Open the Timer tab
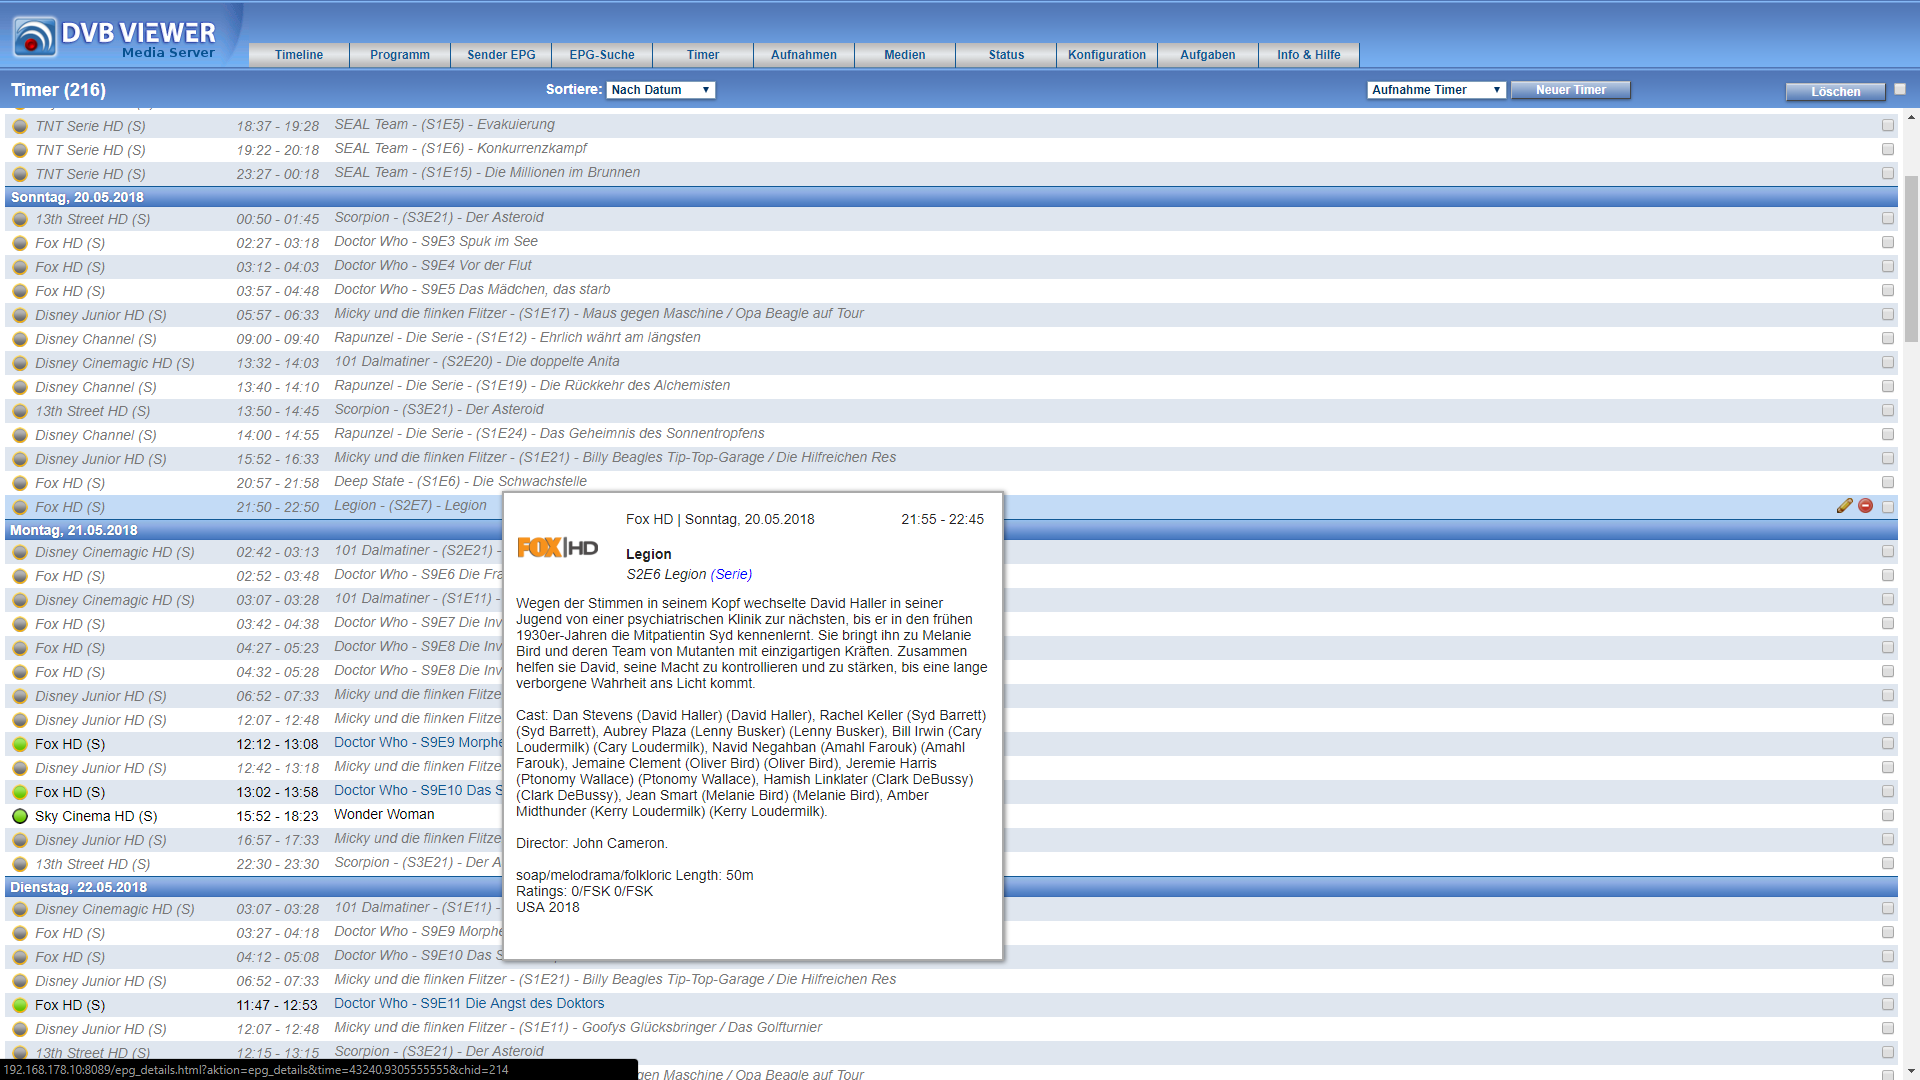 (703, 55)
